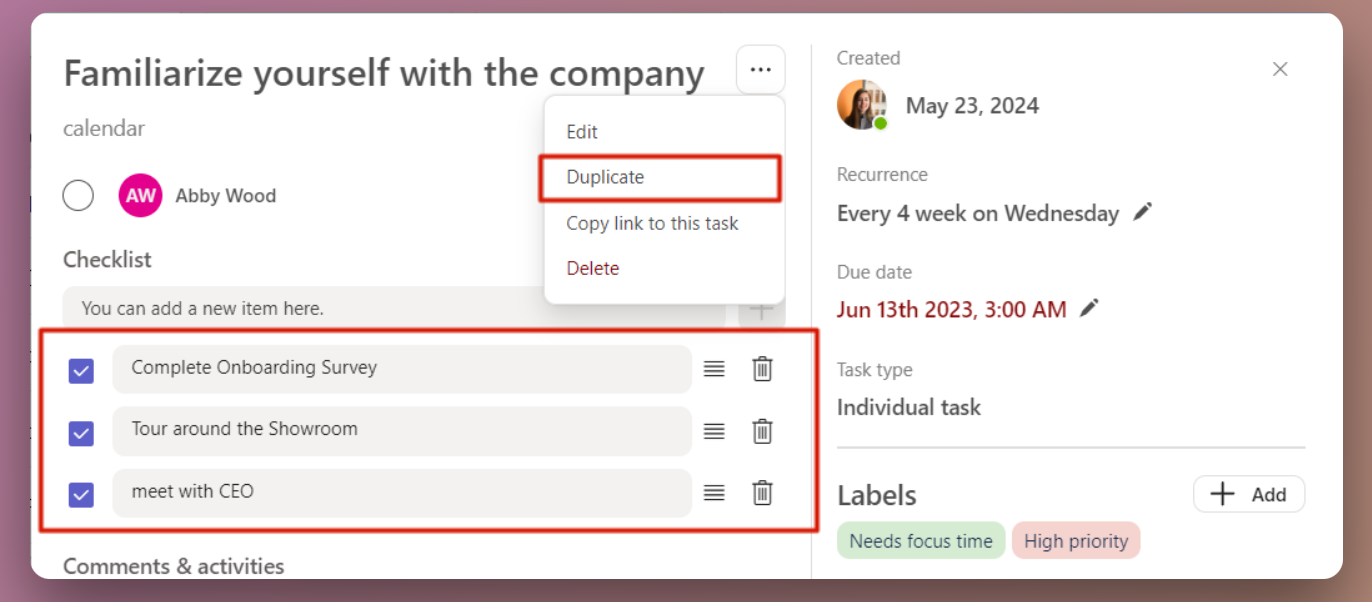Select "Copy link to this task"

[652, 223]
